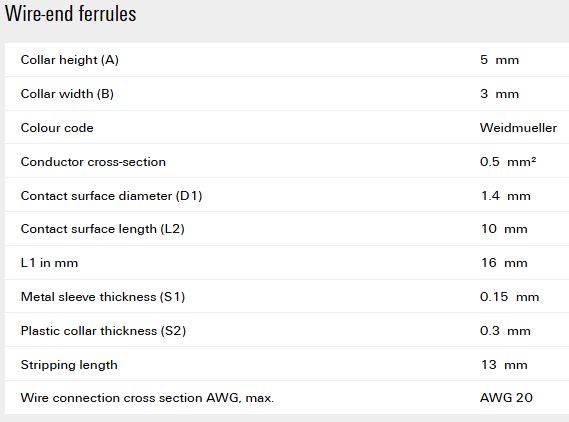
Task: Click the AWG 20 value
Action: [506, 398]
